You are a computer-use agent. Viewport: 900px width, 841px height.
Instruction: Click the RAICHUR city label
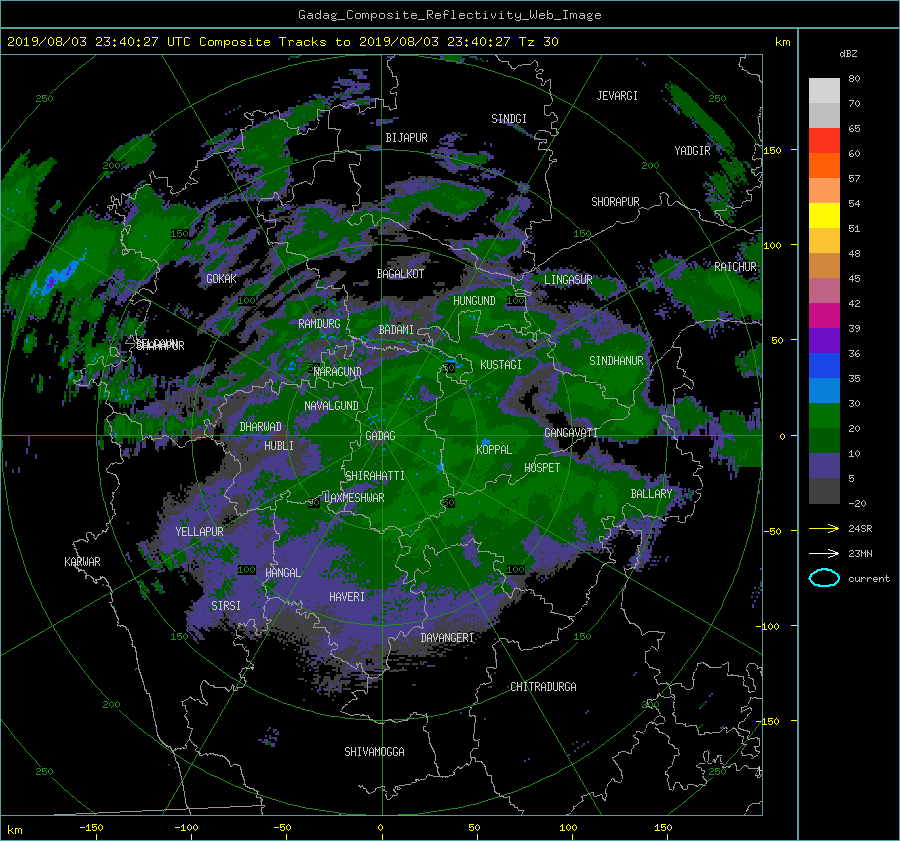[x=735, y=267]
